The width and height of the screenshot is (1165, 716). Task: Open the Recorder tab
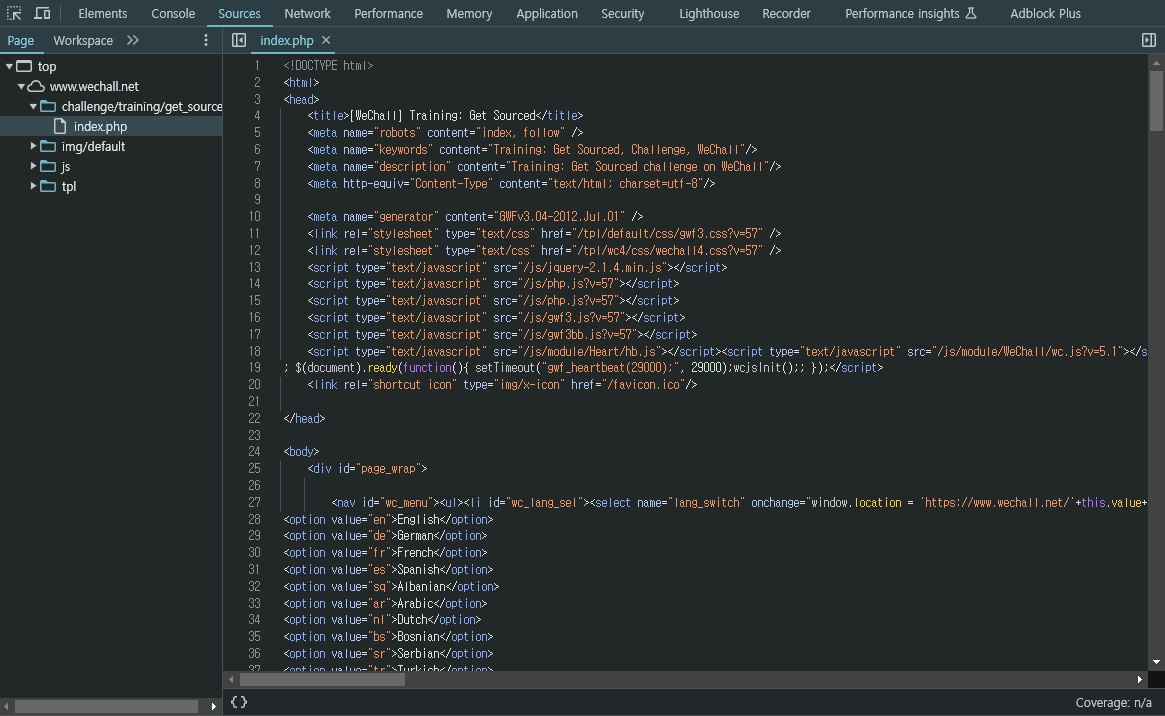coord(786,13)
